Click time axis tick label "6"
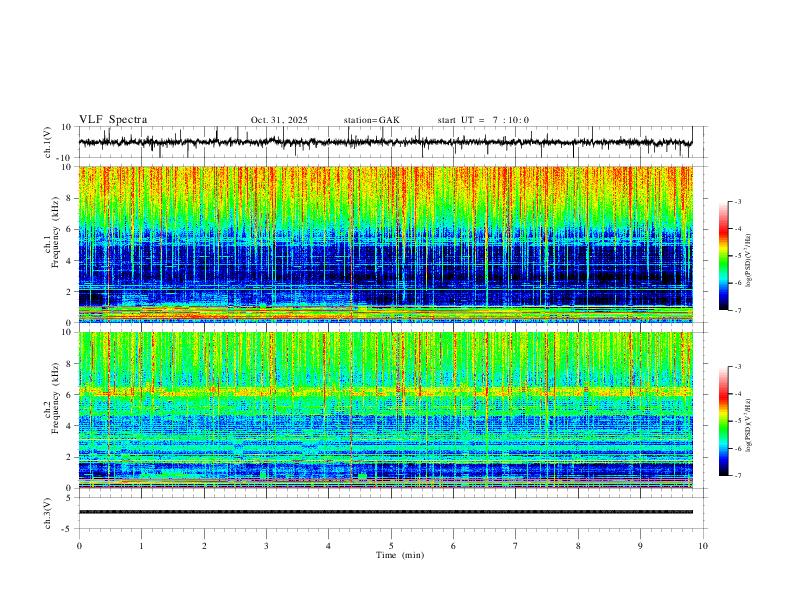 [x=454, y=546]
